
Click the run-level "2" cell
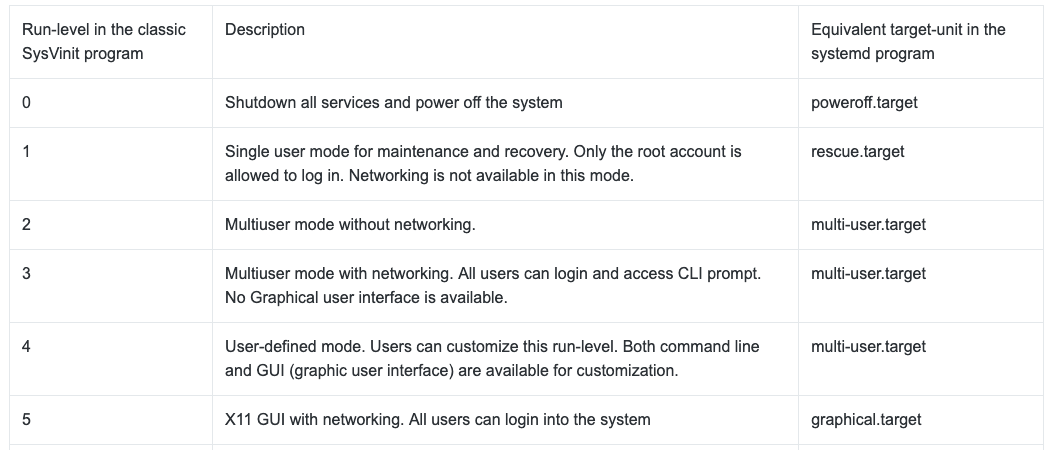pos(26,225)
